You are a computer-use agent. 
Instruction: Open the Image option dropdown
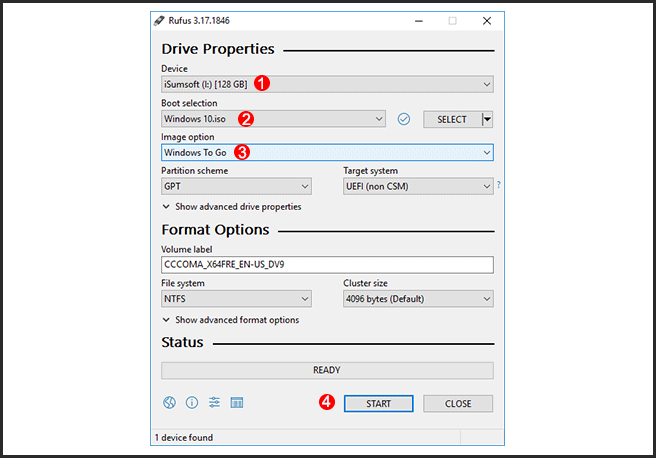[327, 152]
